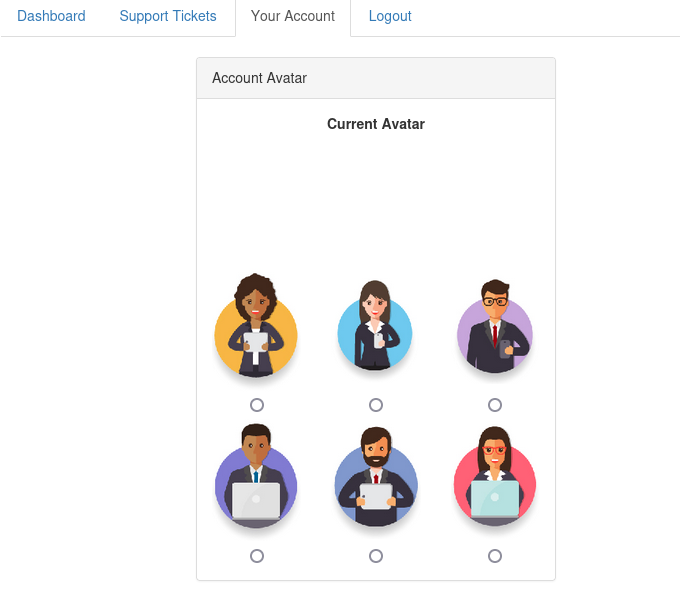Click the Logout link
Viewport: 680px width, 592px height.
390,16
